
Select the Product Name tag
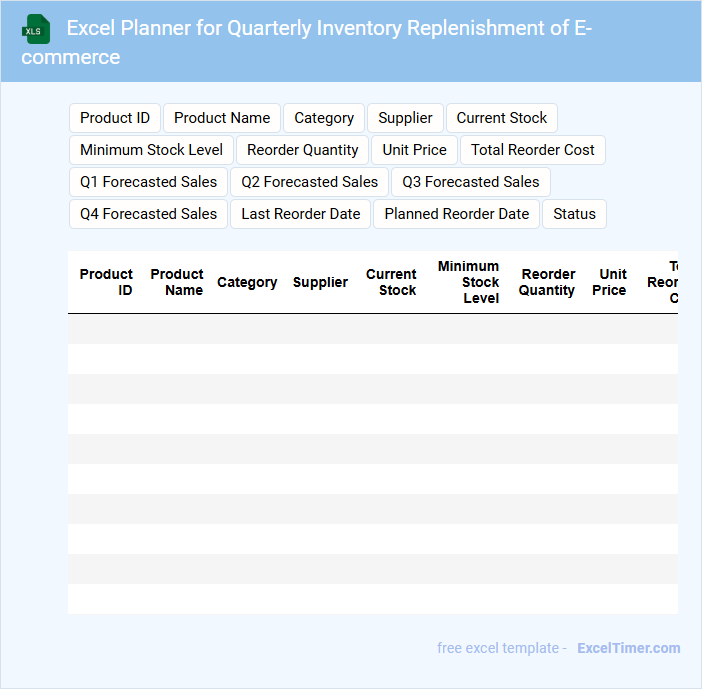pyautogui.click(x=222, y=118)
